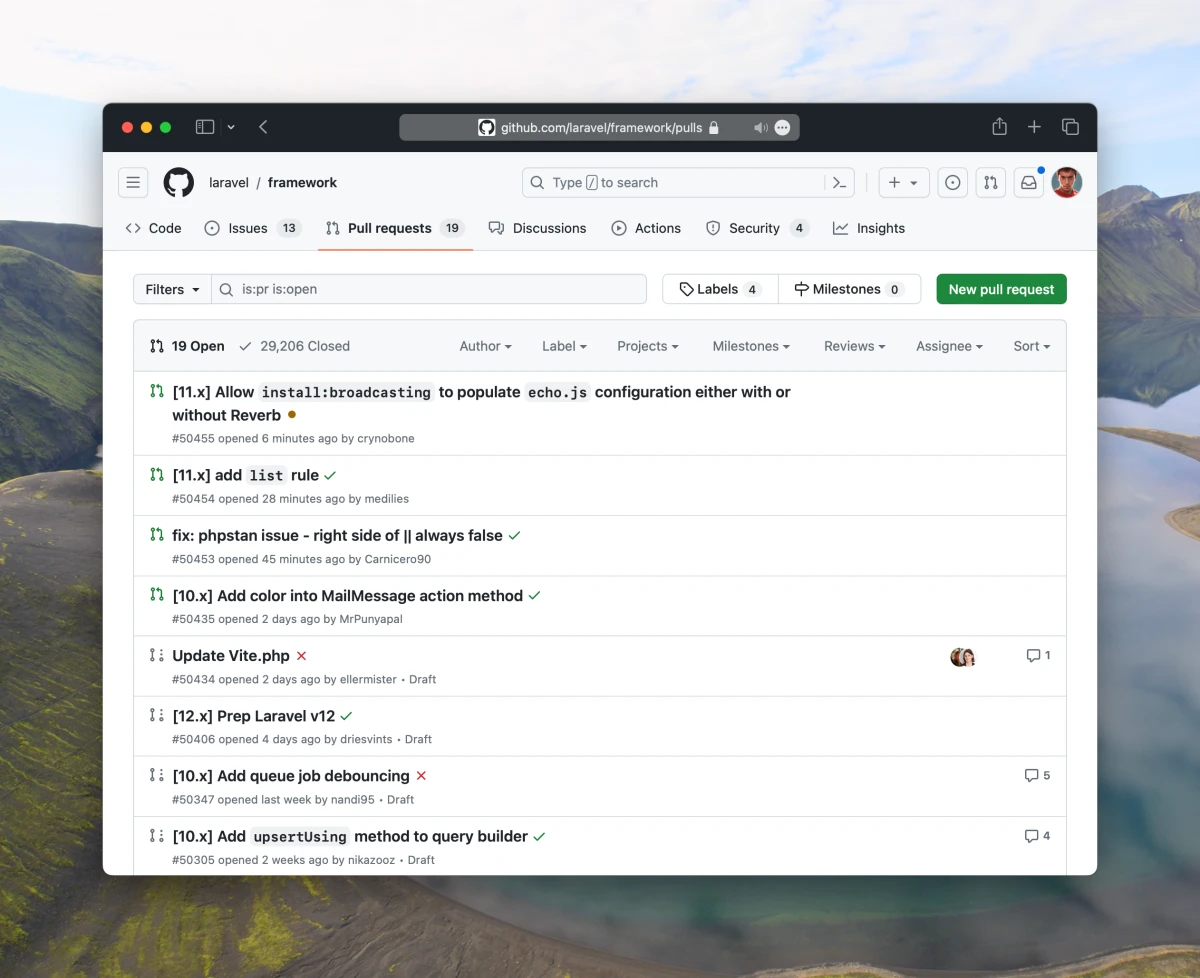Open the Filters dropdown
Viewport: 1200px width, 978px height.
point(172,289)
